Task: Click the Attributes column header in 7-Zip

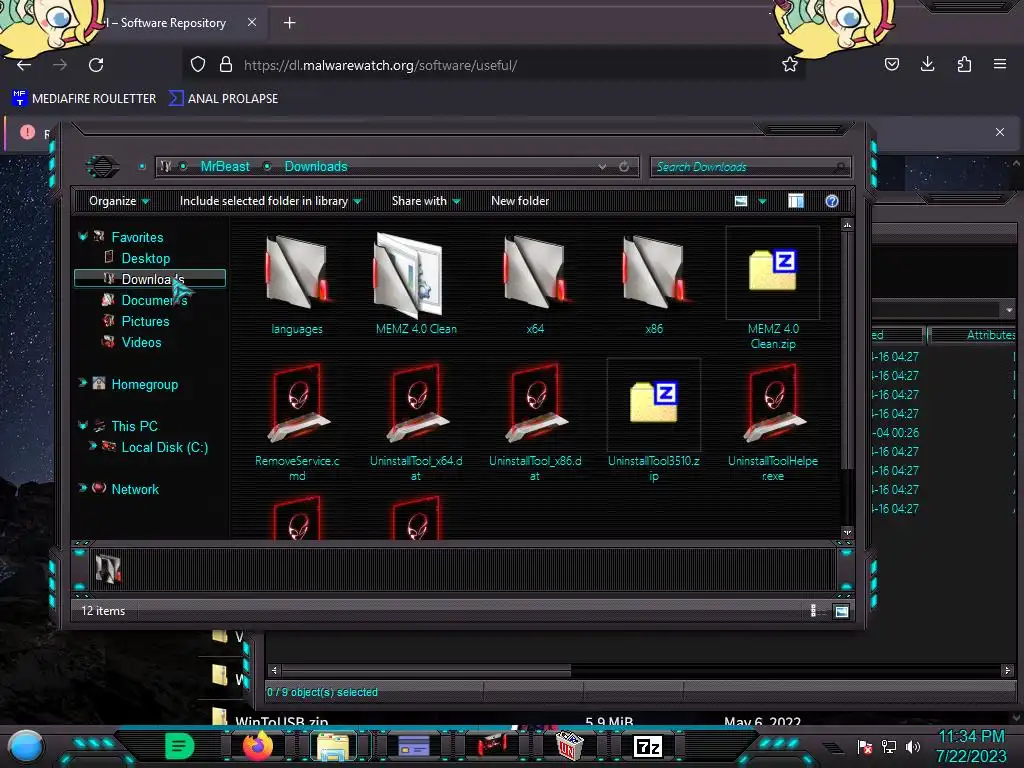Action: pos(974,335)
